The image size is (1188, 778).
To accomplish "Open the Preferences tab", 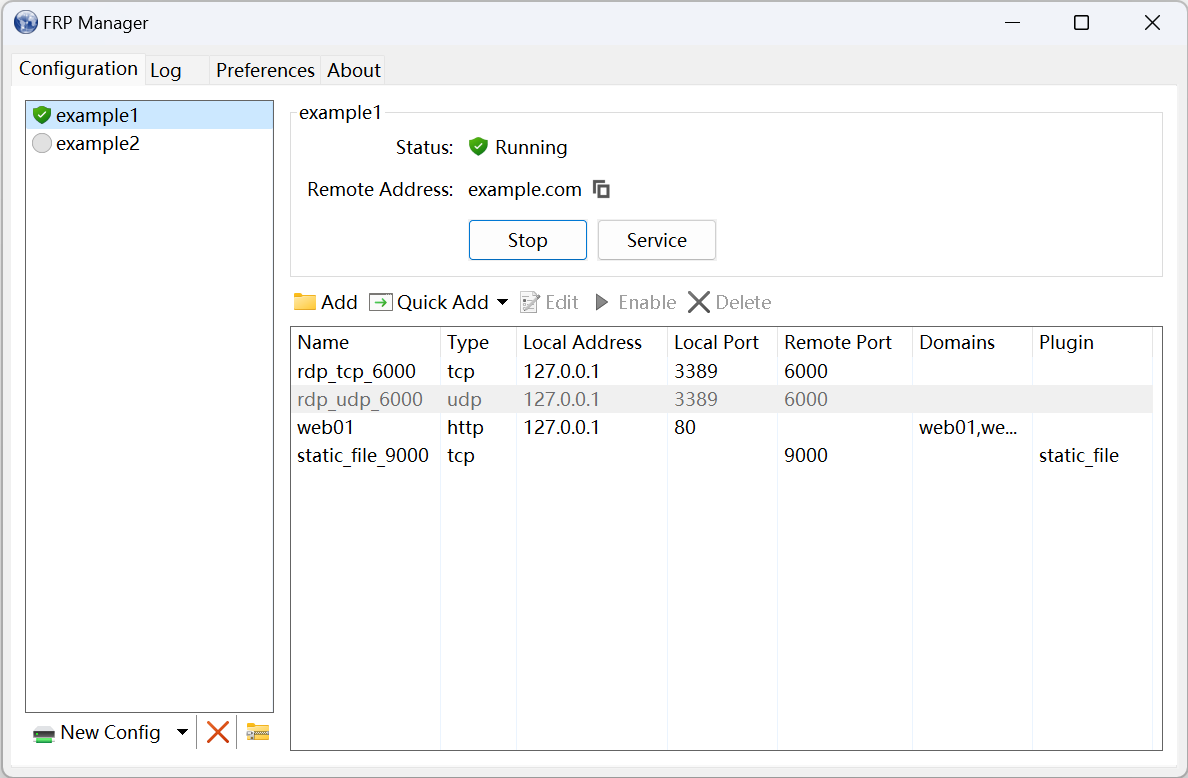I will click(265, 70).
